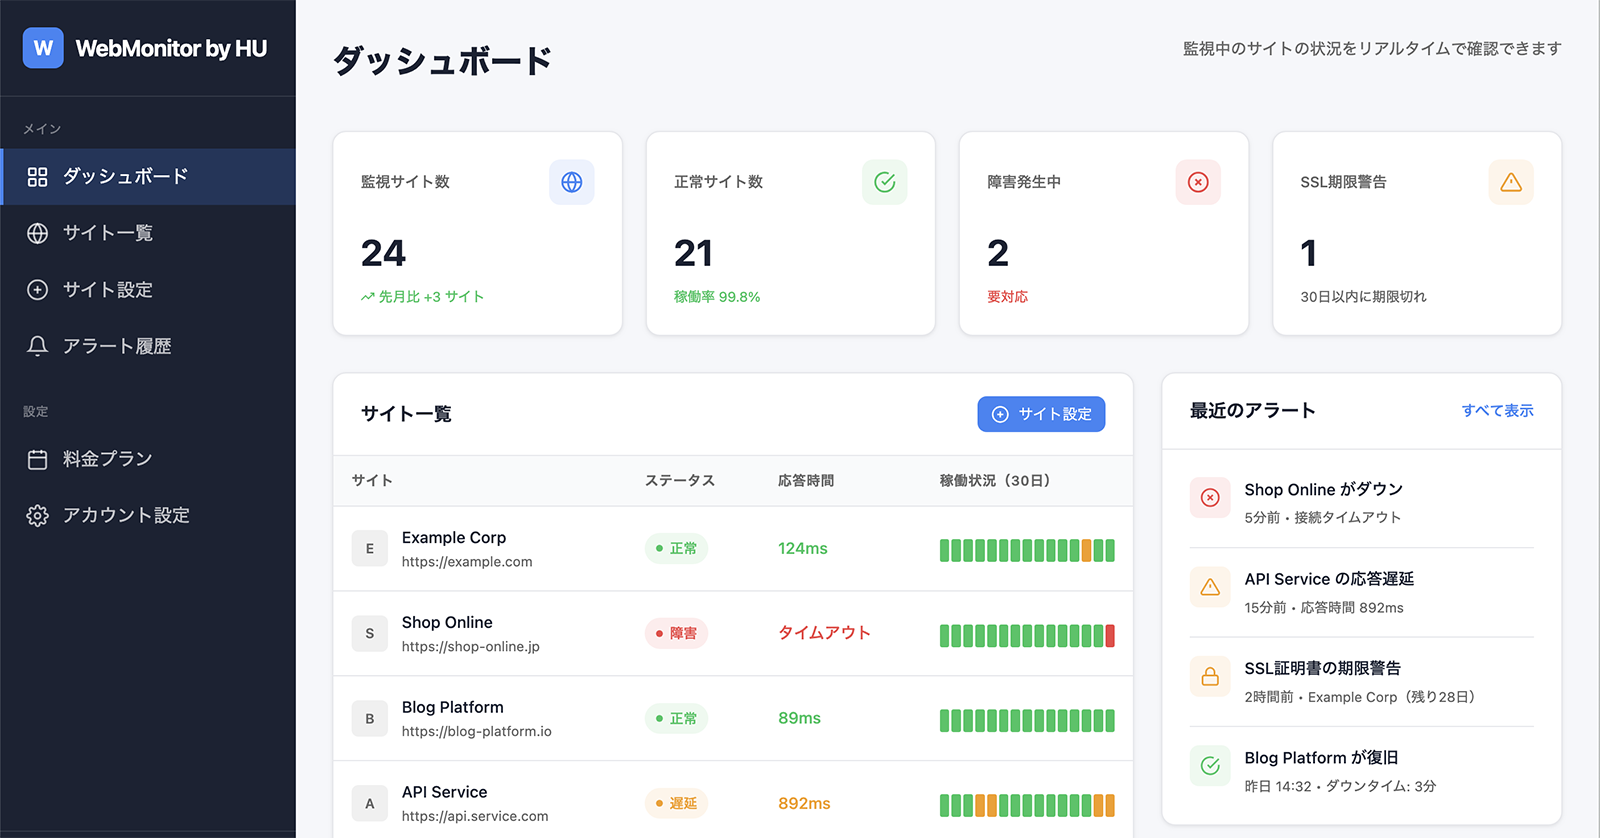Image resolution: width=1600 pixels, height=838 pixels.
Task: Click the 正常 status badge for Example Corp
Action: coord(676,549)
